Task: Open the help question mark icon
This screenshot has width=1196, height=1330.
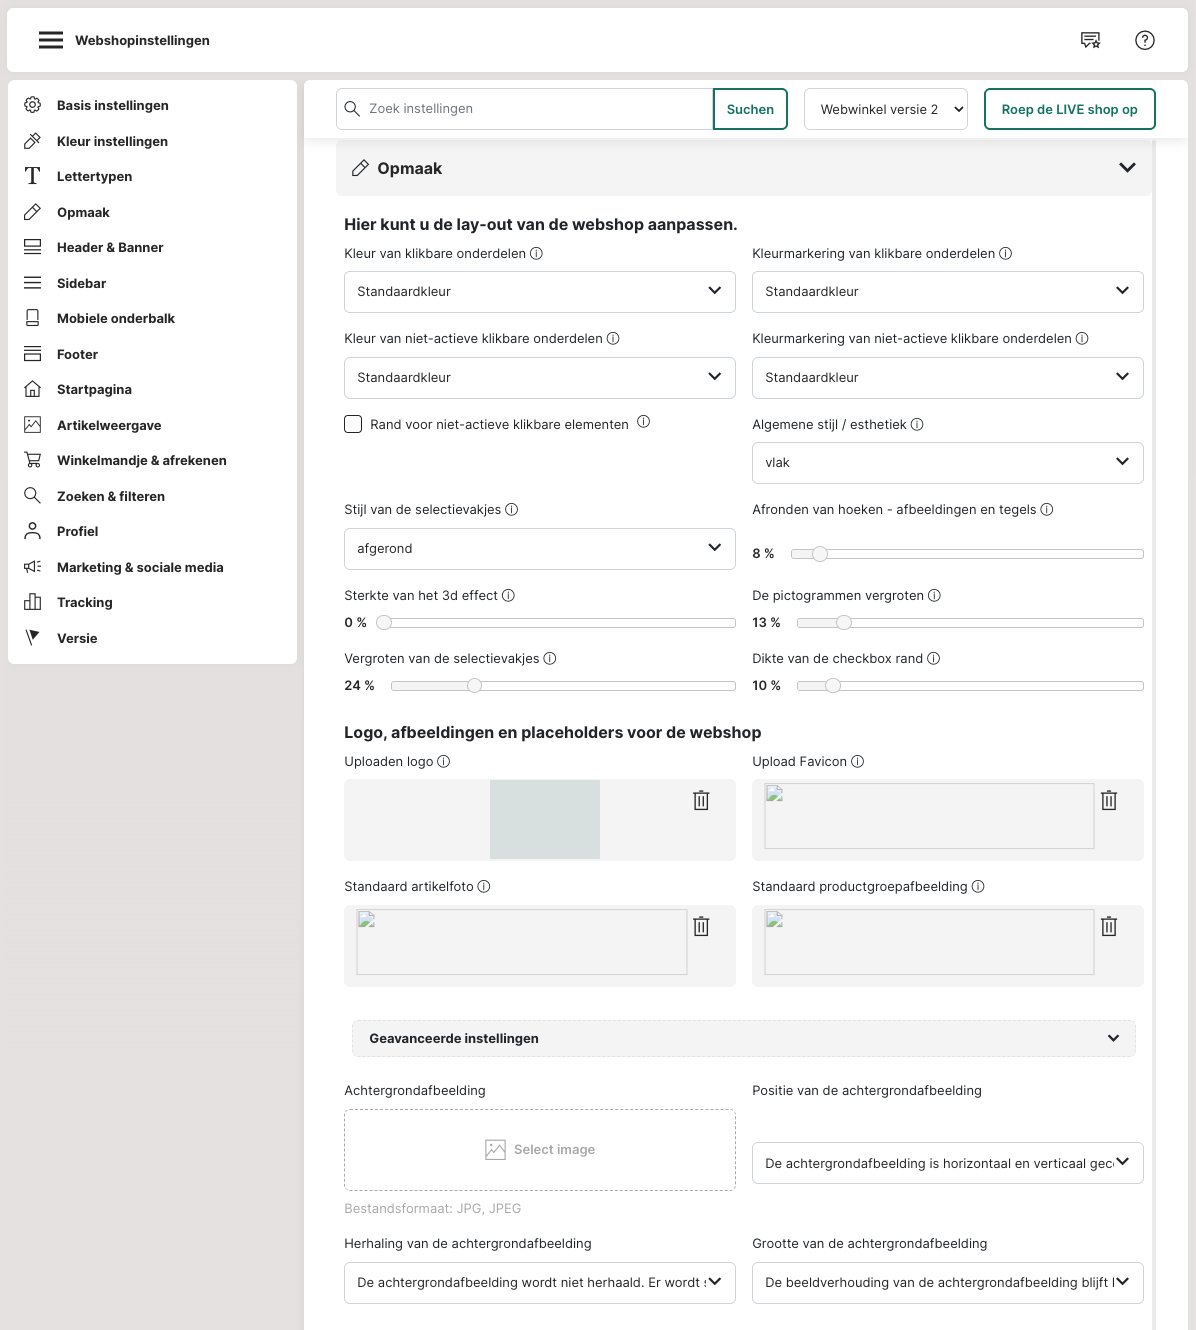Action: coord(1145,40)
